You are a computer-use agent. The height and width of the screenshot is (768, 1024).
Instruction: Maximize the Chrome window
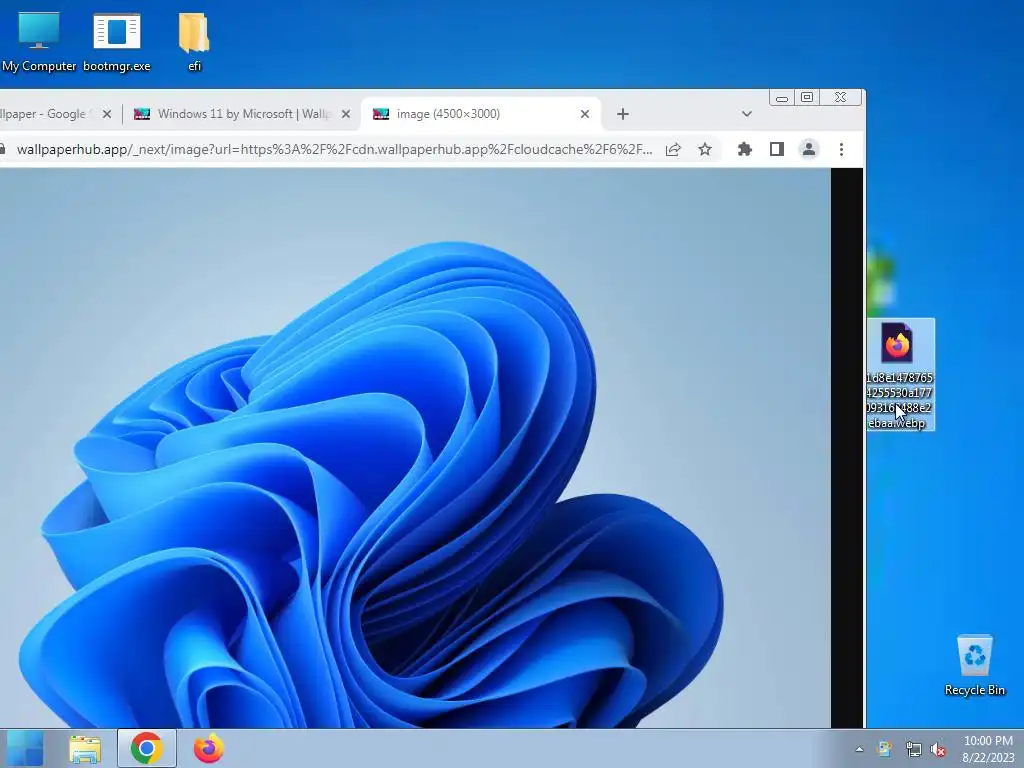[807, 97]
